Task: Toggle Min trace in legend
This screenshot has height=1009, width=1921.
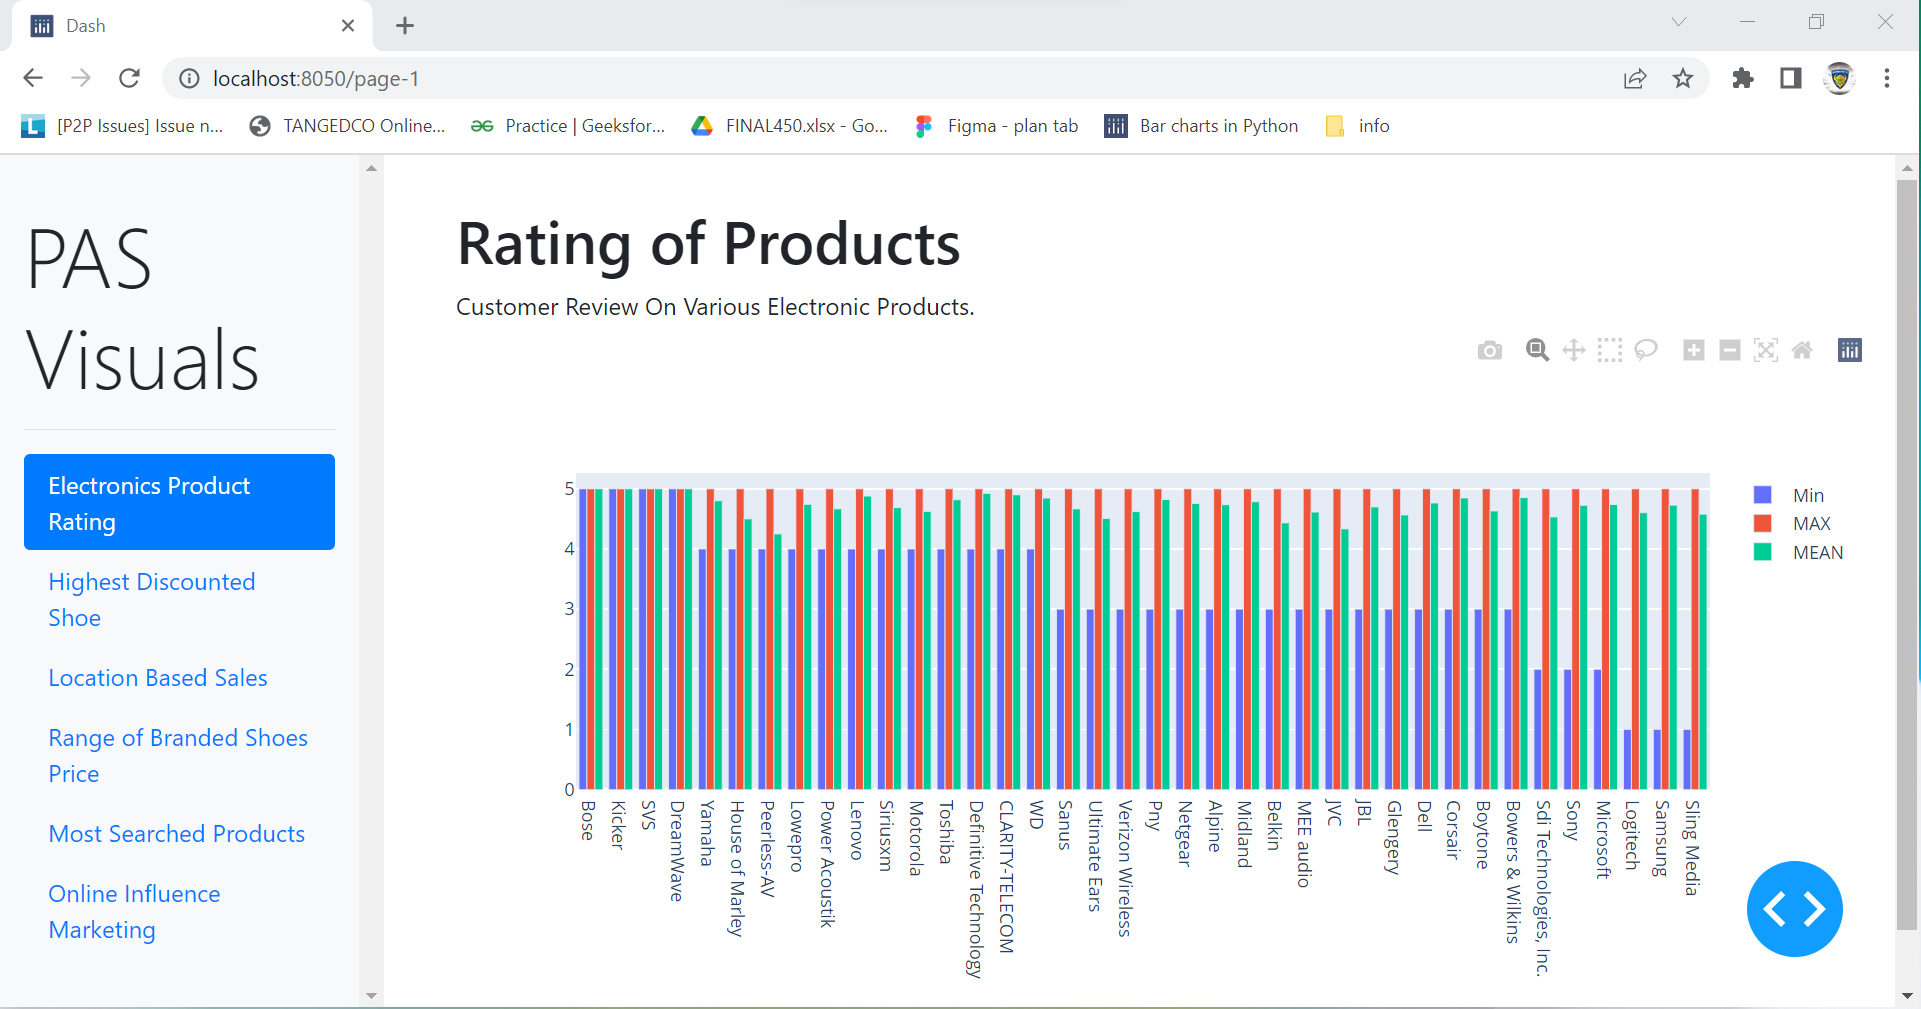Action: pyautogui.click(x=1798, y=495)
